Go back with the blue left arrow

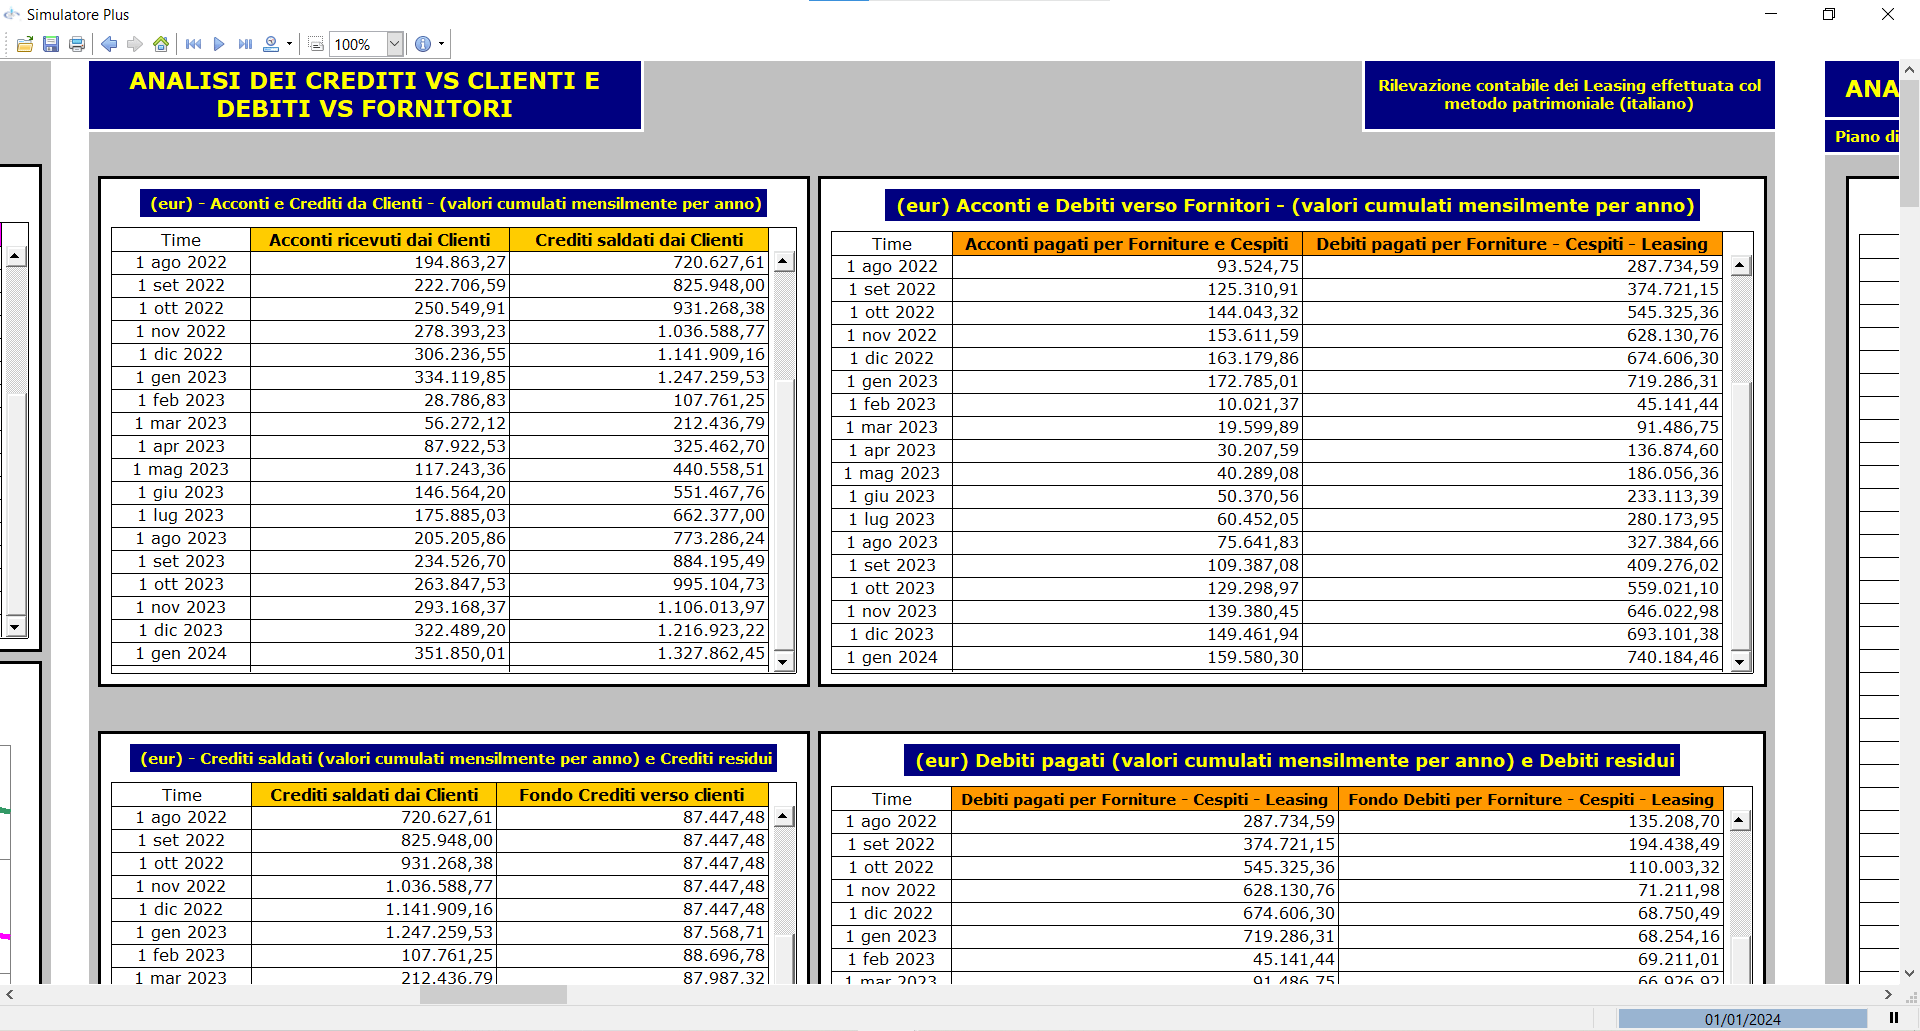point(109,44)
